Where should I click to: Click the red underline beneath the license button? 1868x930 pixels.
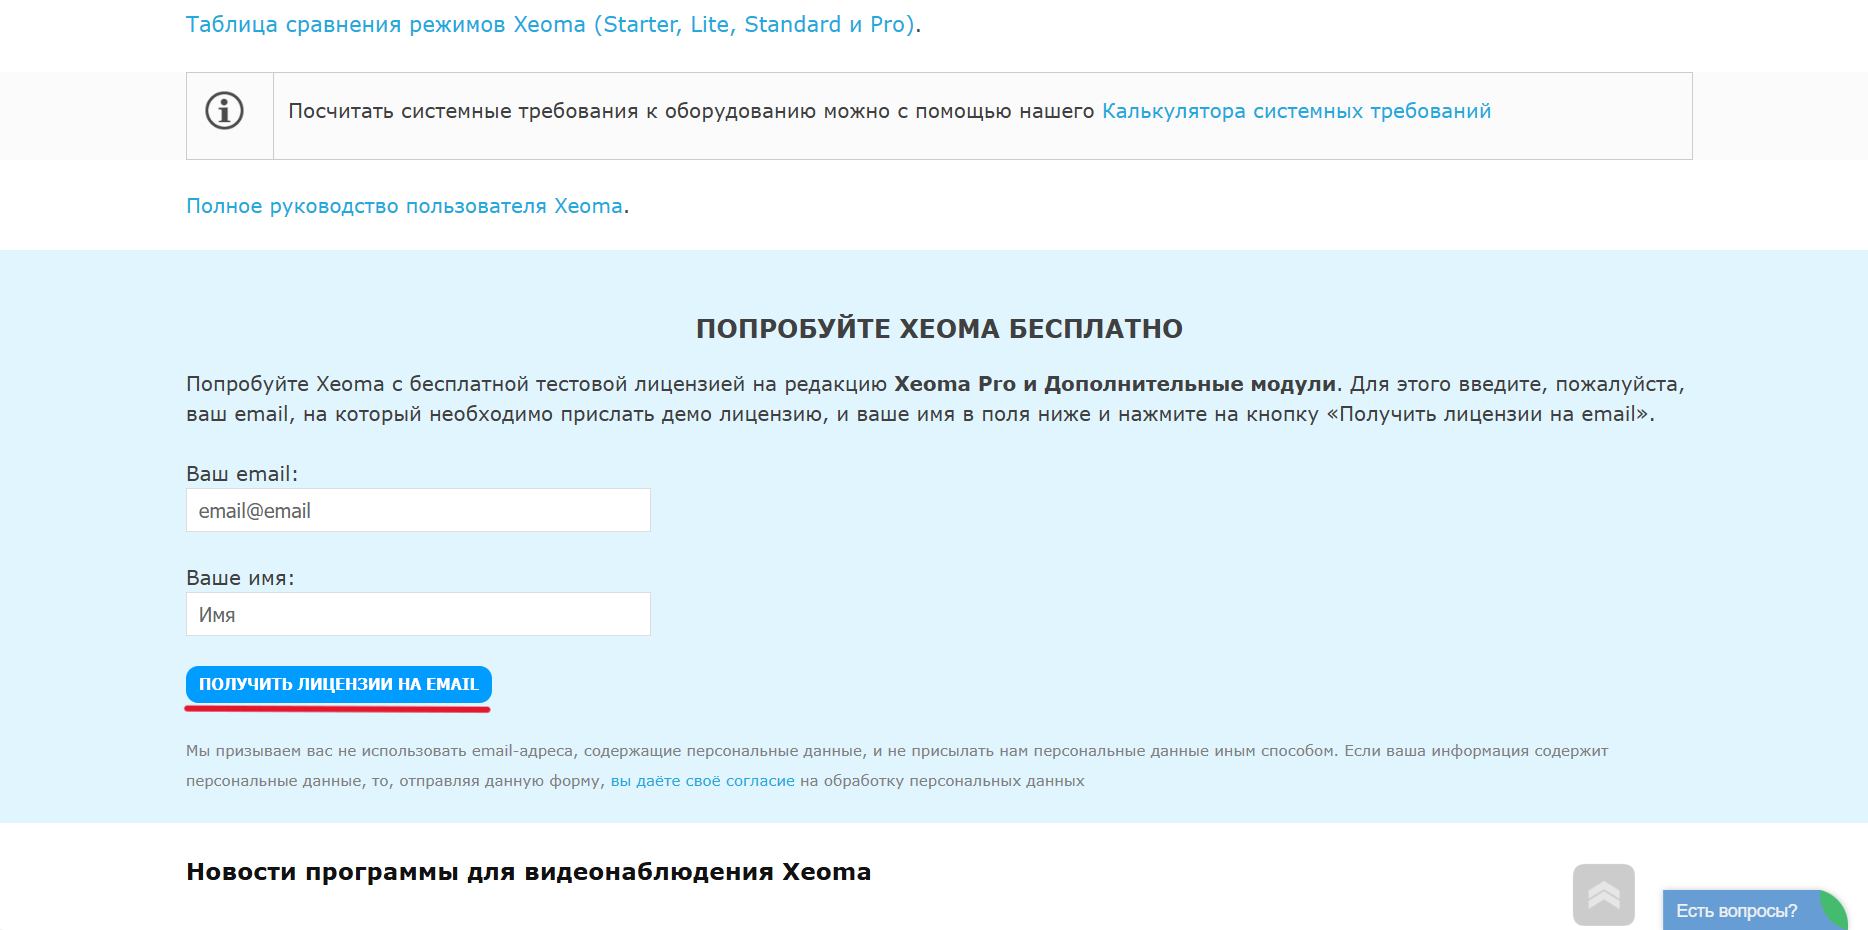tap(338, 709)
